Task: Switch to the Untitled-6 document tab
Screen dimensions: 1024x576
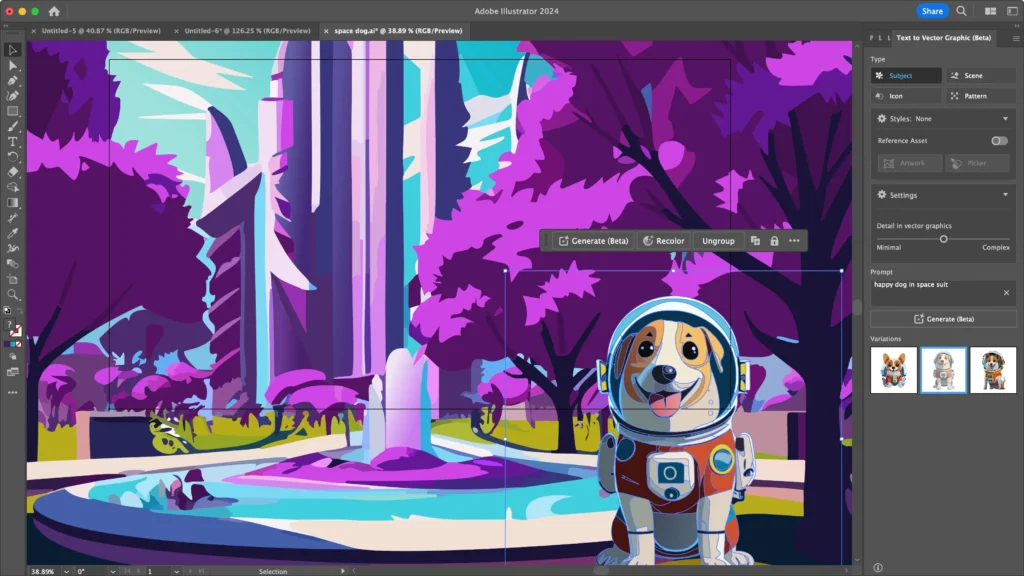Action: pyautogui.click(x=247, y=31)
